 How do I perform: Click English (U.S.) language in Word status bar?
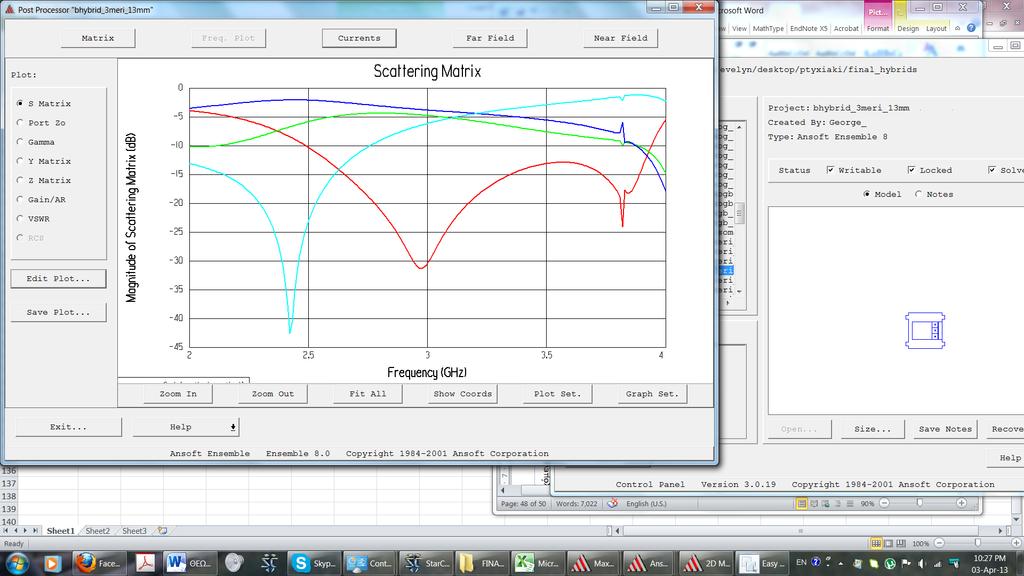(x=646, y=504)
